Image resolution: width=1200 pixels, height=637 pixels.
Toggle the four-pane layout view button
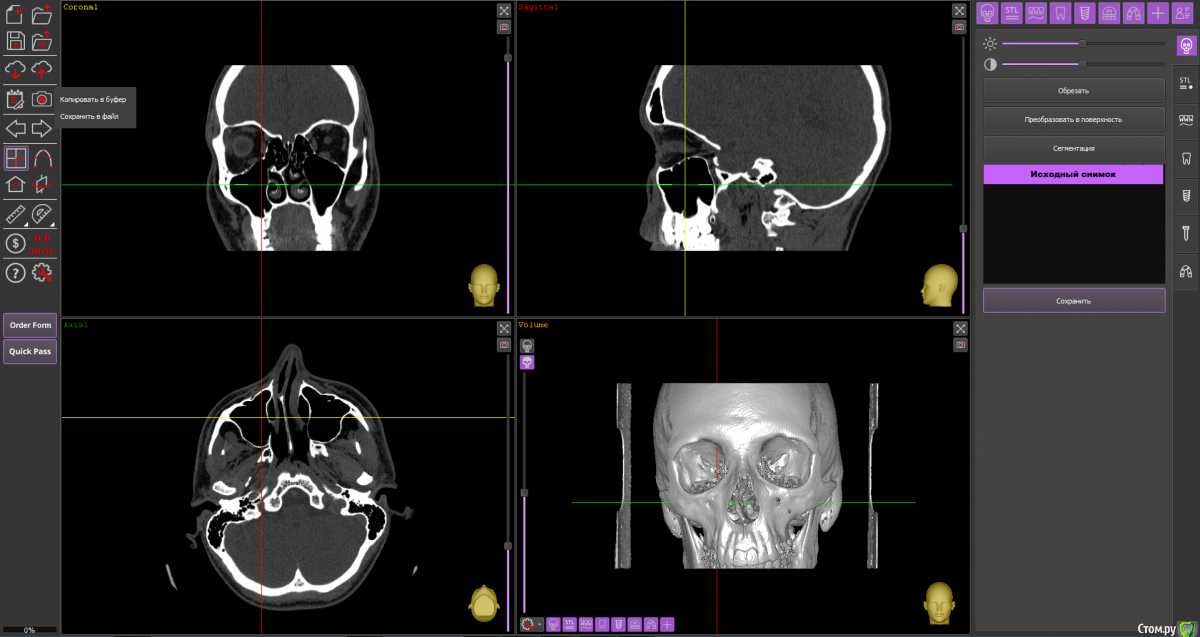pyautogui.click(x=15, y=157)
